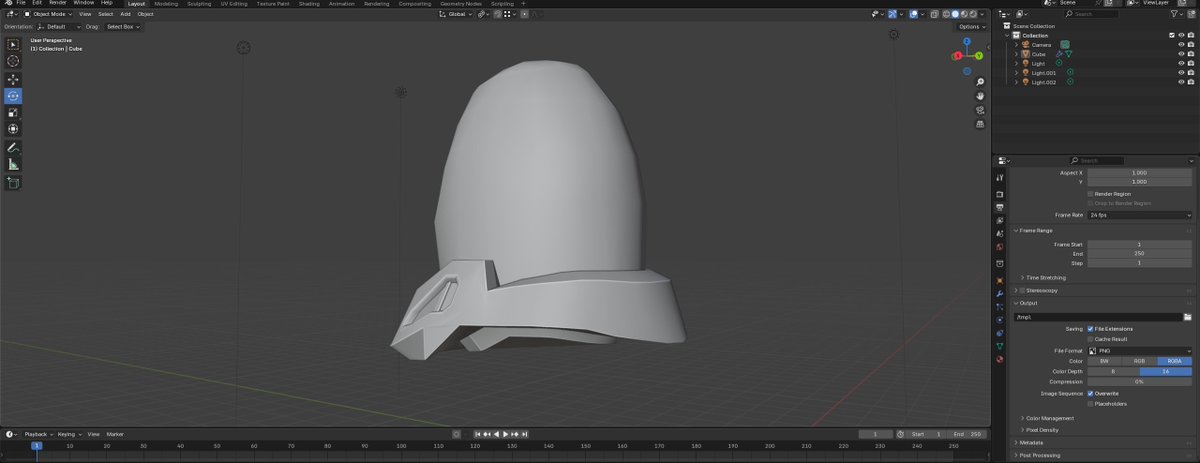Viewport: 1200px width, 463px height.
Task: Select the Annotate tool
Action: (x=13, y=147)
